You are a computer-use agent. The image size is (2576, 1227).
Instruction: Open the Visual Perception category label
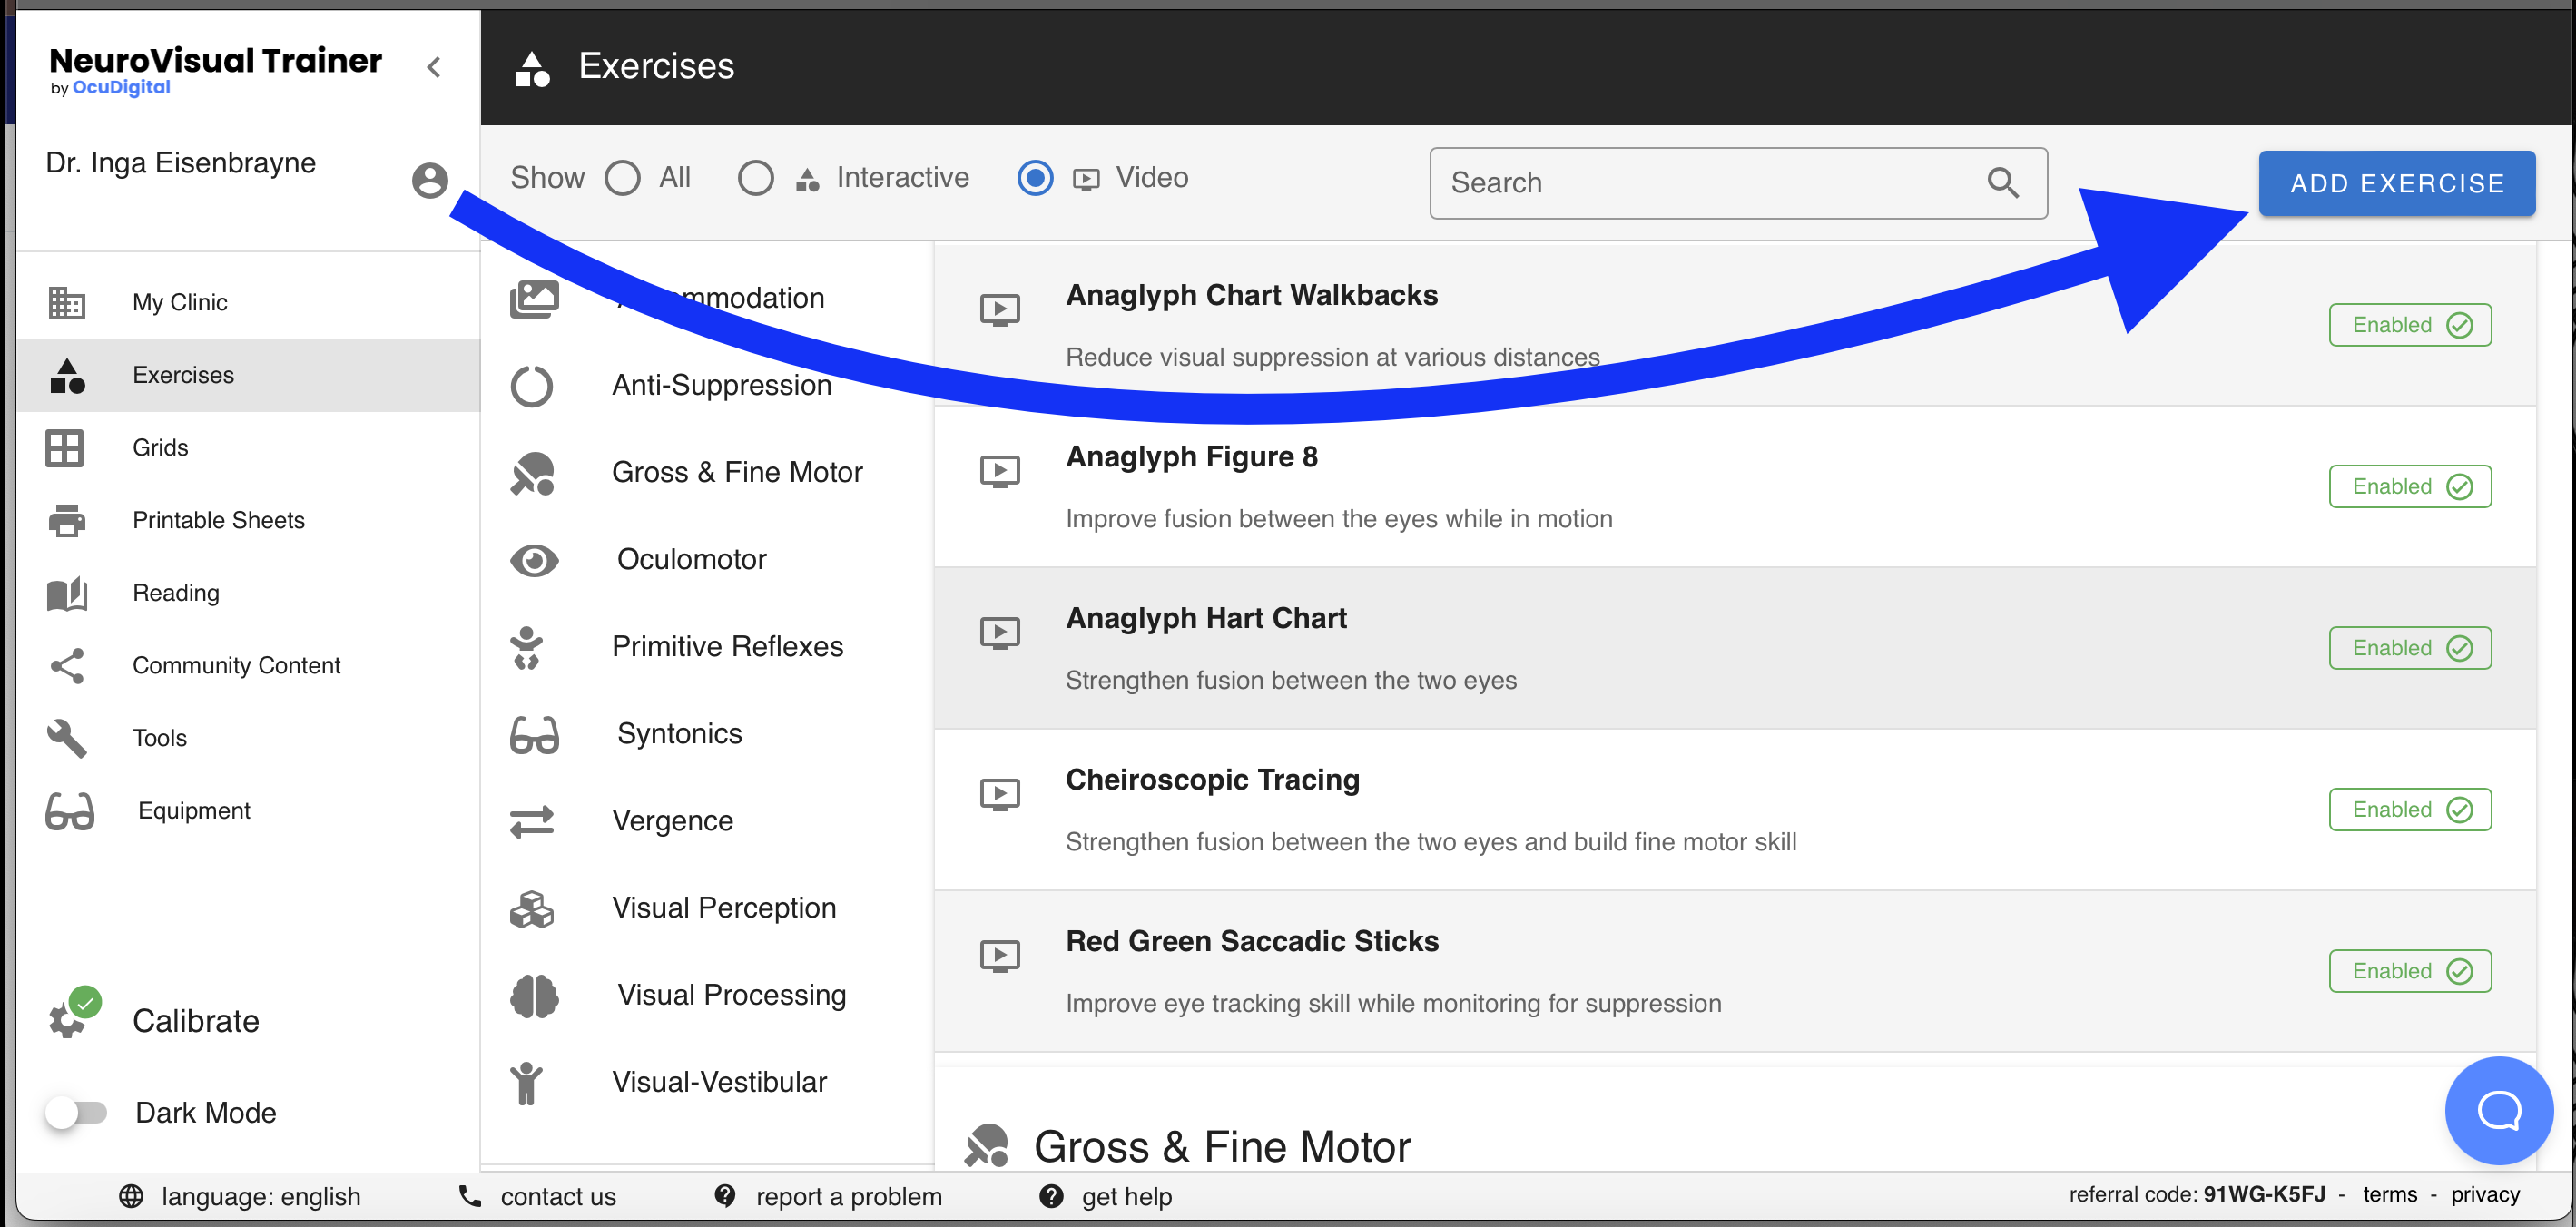tap(723, 907)
